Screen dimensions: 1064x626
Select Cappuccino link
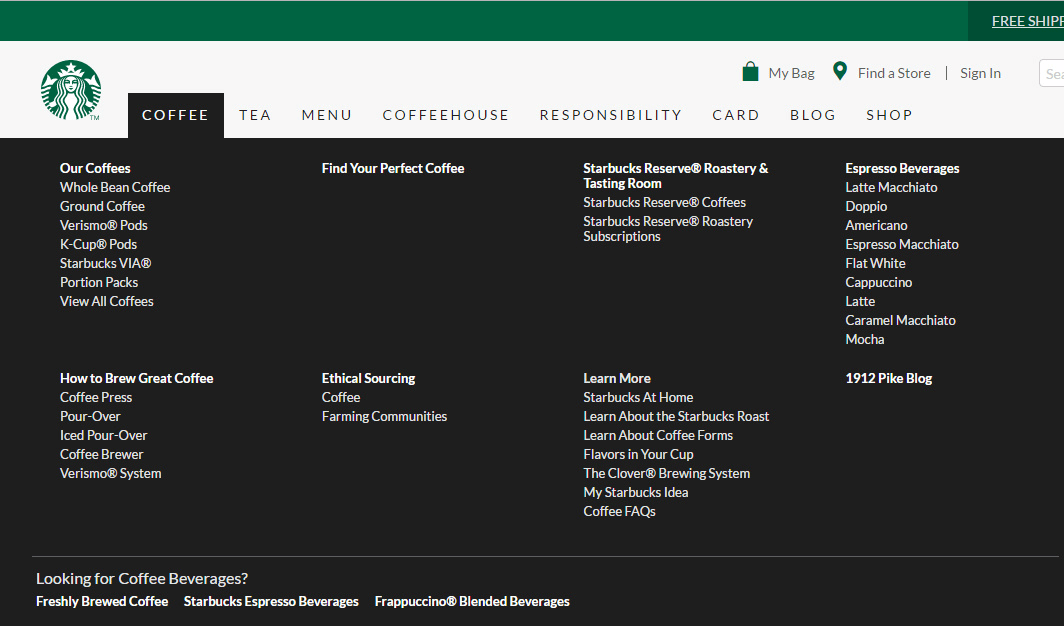(879, 282)
